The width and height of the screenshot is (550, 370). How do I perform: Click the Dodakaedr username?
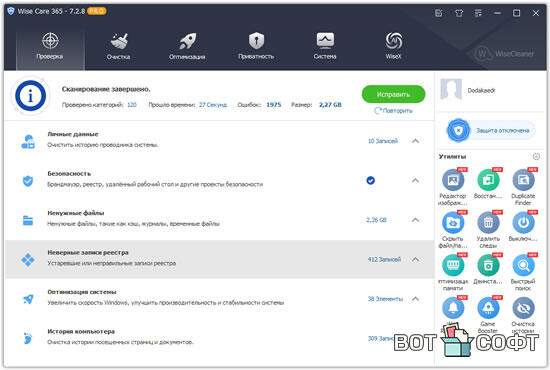[x=481, y=90]
